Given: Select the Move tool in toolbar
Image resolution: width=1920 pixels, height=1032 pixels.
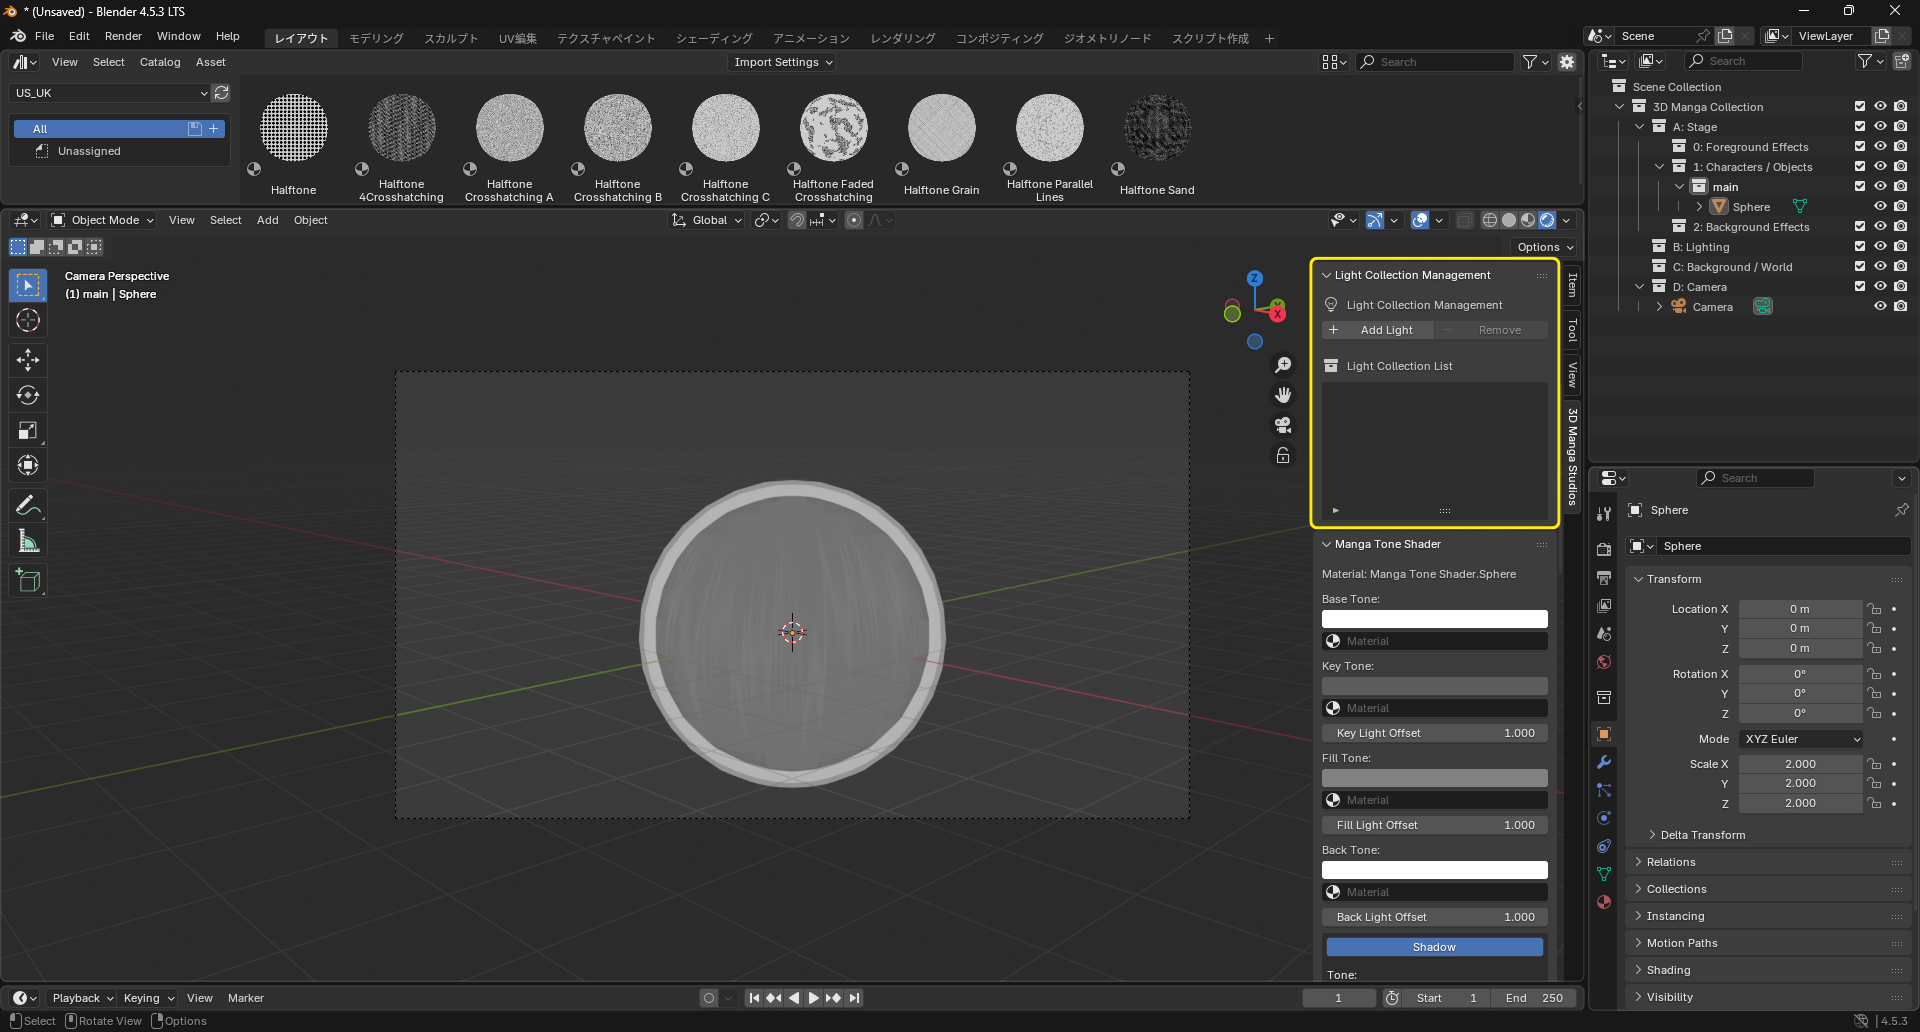Looking at the screenshot, I should [28, 359].
